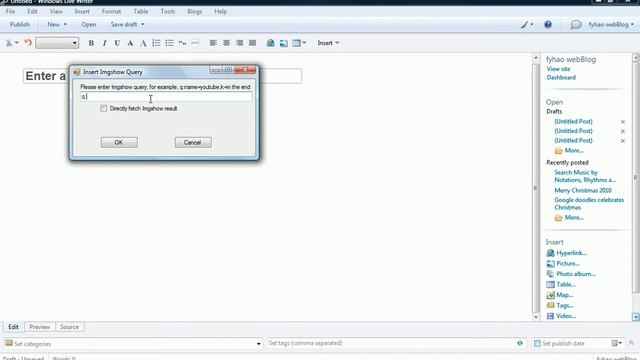The width and height of the screenshot is (640, 360).
Task: Switch to Preview tab
Action: 40,327
